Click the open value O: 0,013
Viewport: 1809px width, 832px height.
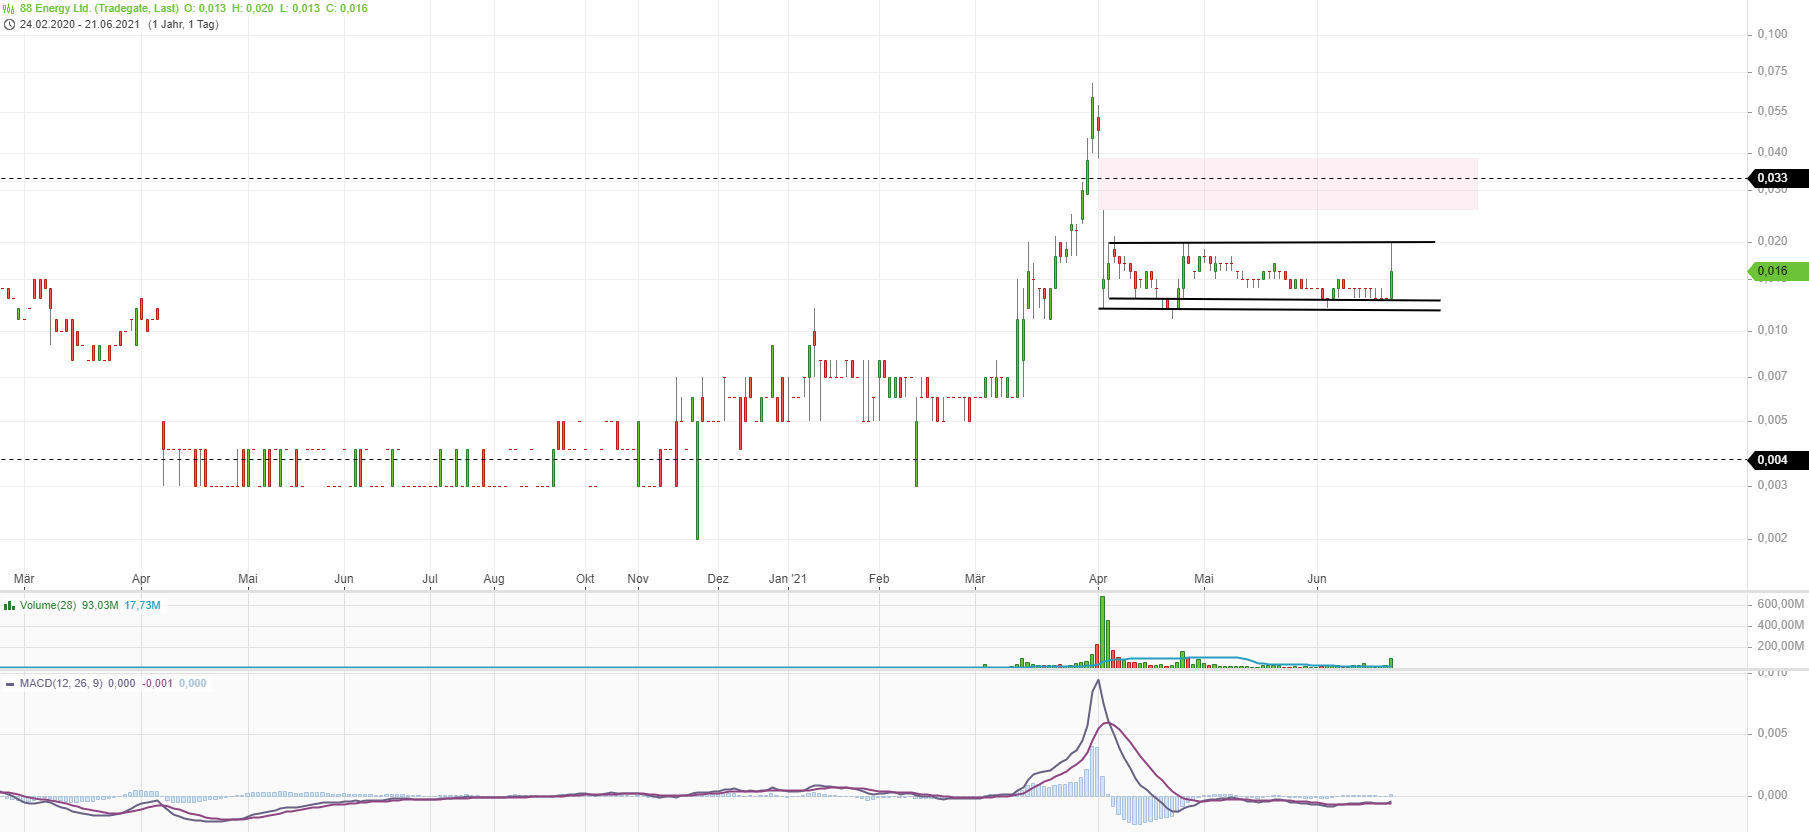point(205,8)
